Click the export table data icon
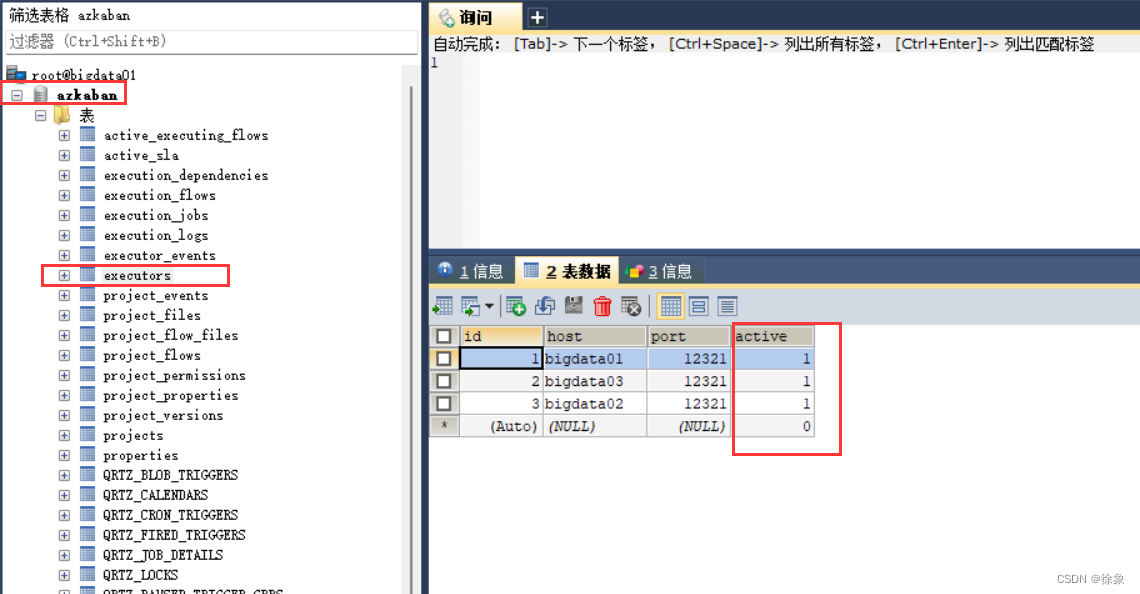The width and height of the screenshot is (1140, 594). tap(442, 306)
